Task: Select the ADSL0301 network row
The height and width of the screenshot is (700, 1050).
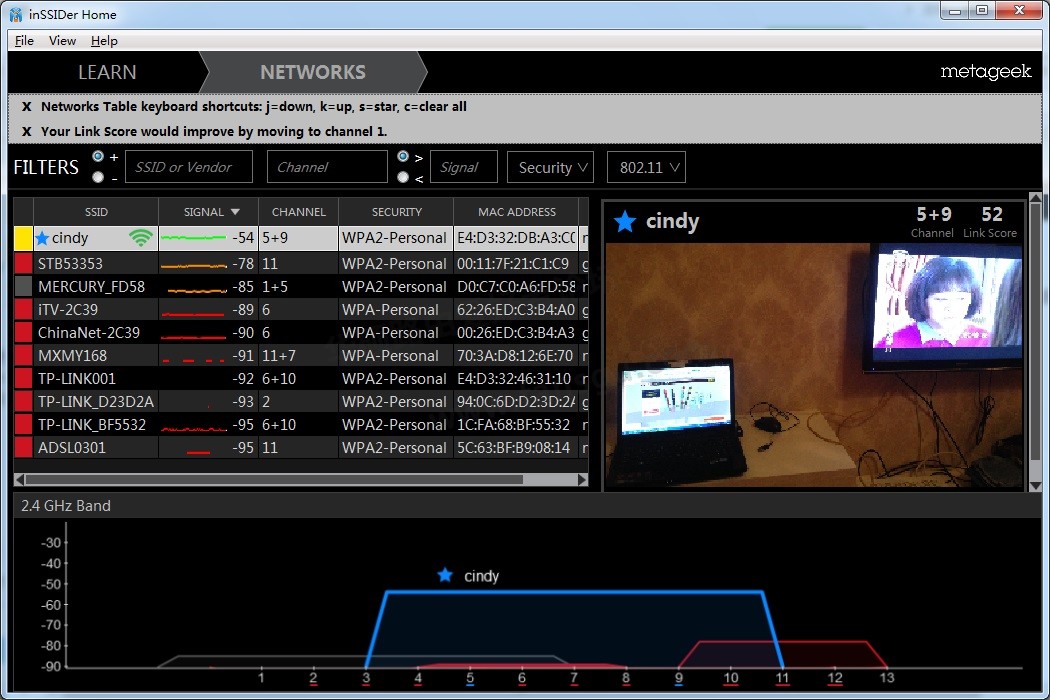Action: point(301,447)
